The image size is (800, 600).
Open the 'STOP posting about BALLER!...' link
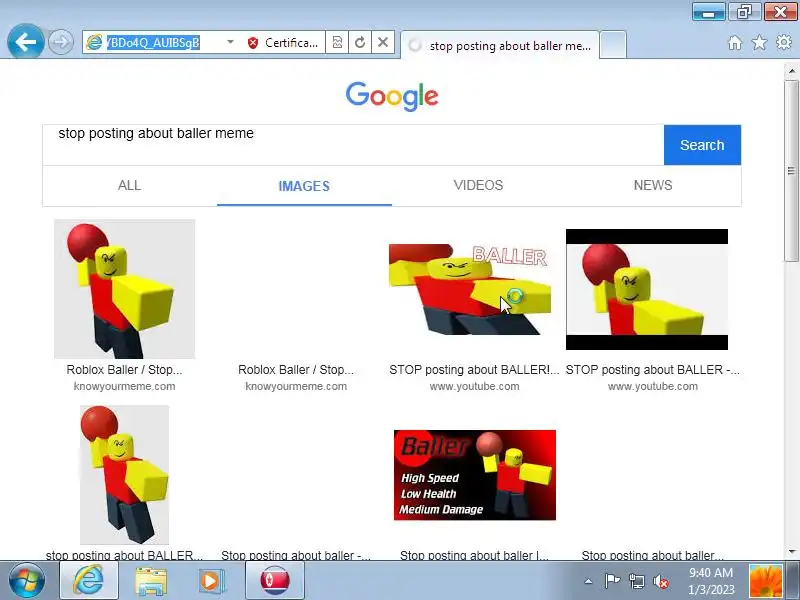[474, 369]
